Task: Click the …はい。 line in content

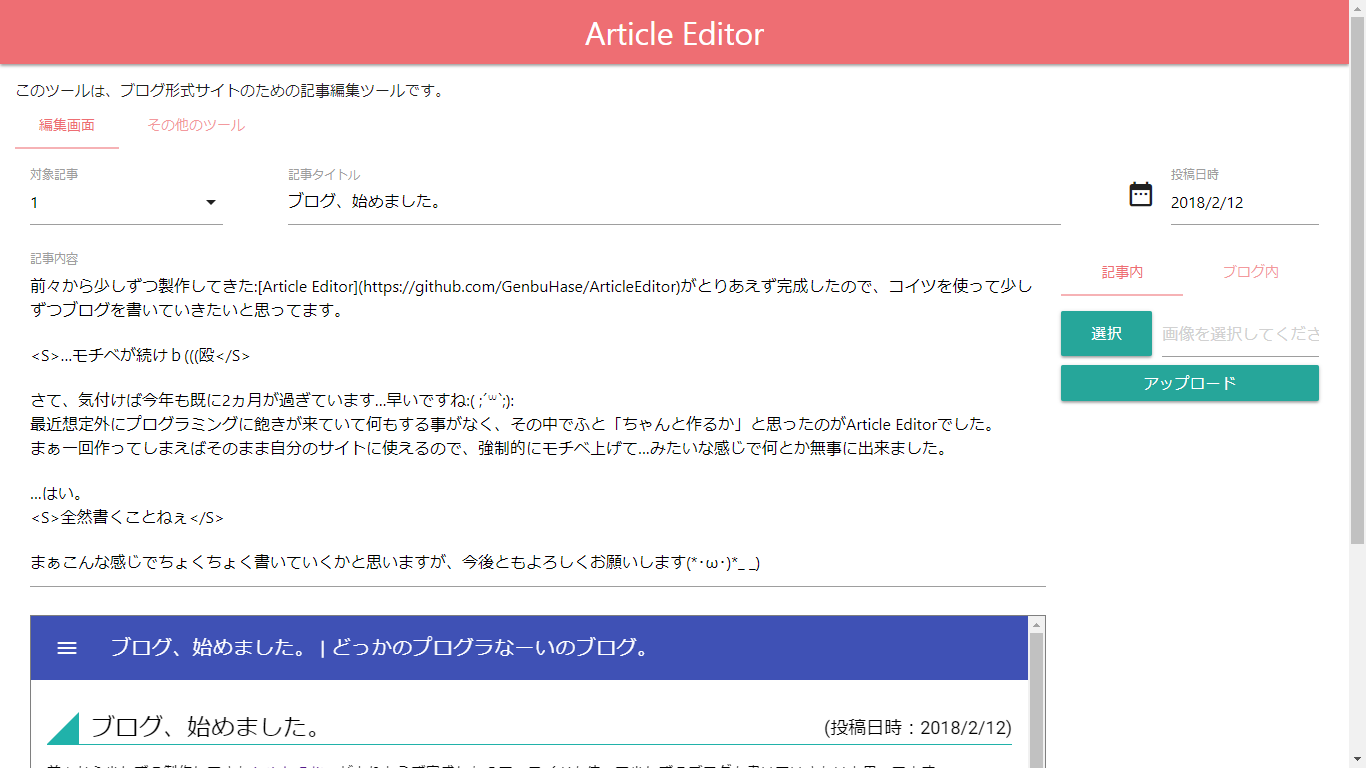Action: pos(56,494)
